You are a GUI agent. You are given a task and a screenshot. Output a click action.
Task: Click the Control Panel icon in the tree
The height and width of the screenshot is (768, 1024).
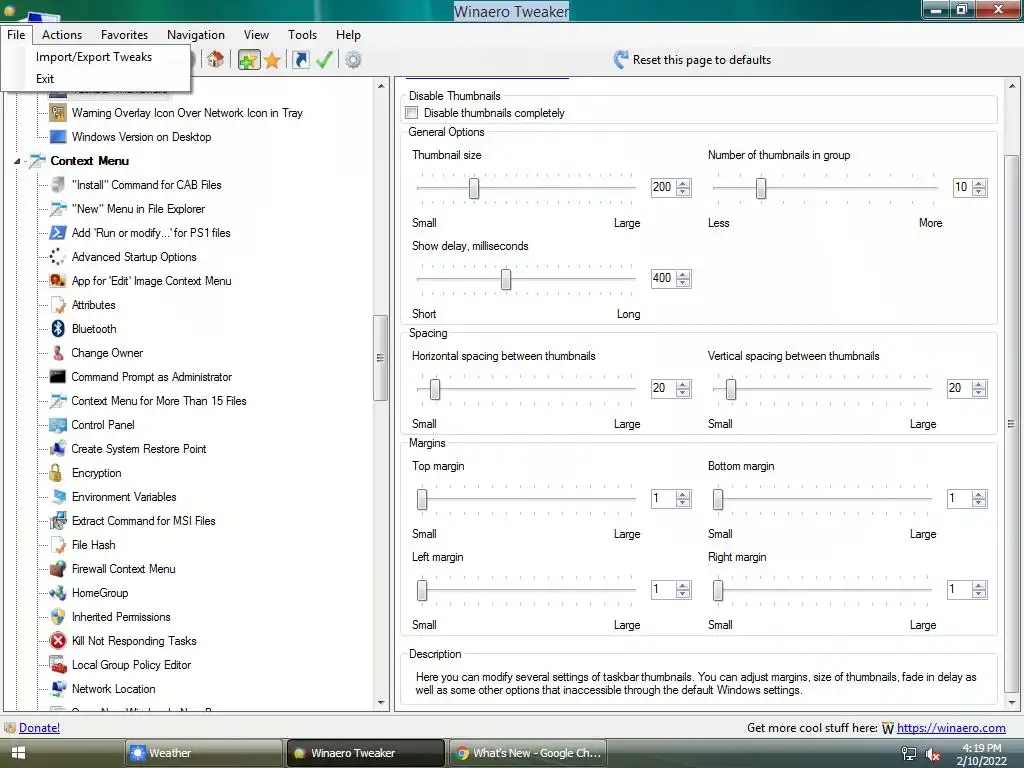(x=58, y=425)
